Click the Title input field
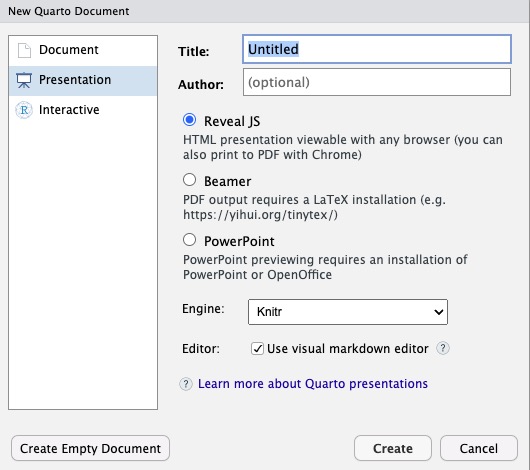This screenshot has width=530, height=470. (x=377, y=49)
